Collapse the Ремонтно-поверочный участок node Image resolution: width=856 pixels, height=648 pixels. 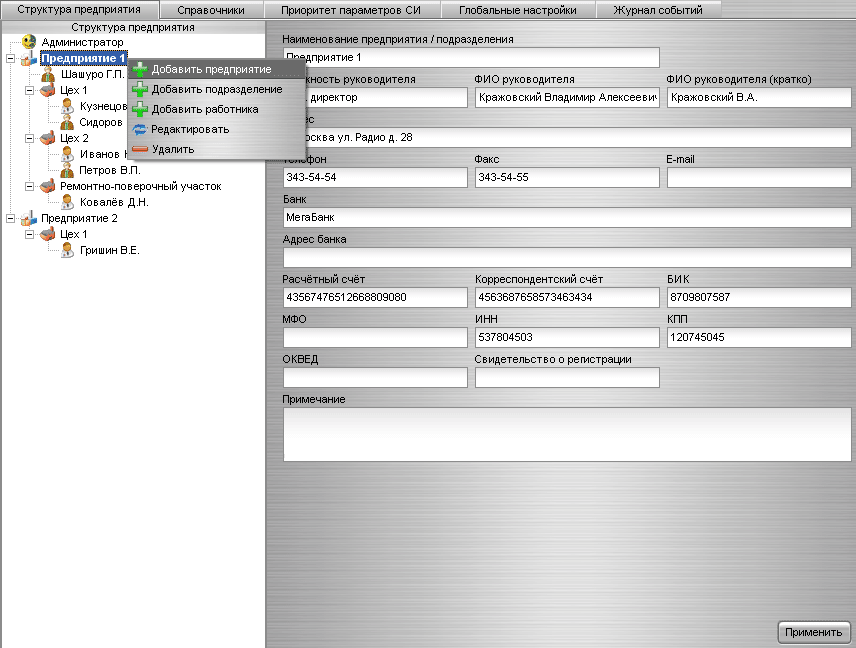29,186
